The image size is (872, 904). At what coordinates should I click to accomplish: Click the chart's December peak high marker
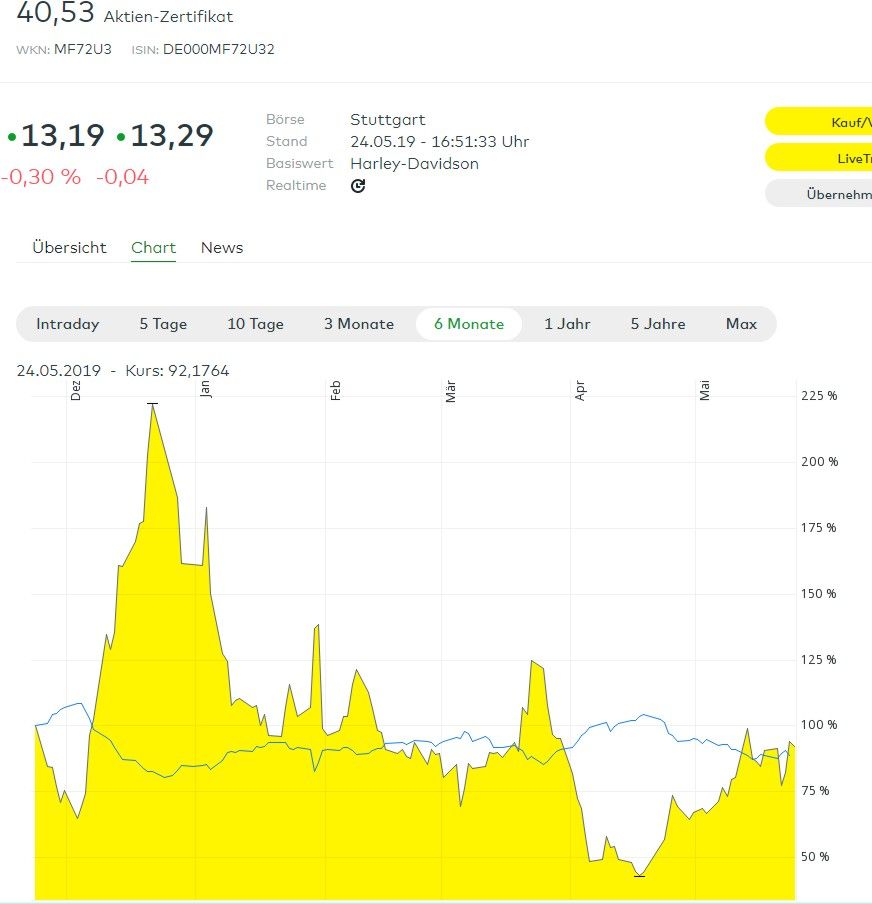pos(152,404)
